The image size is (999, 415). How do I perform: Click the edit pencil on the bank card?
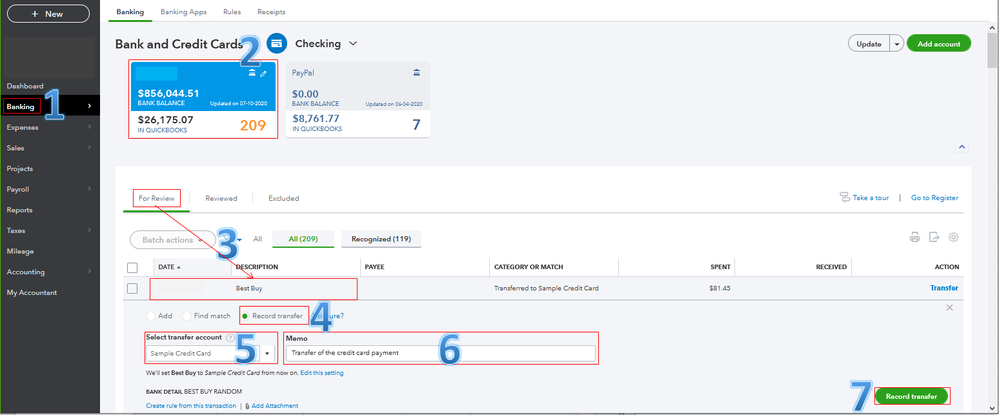click(x=264, y=74)
